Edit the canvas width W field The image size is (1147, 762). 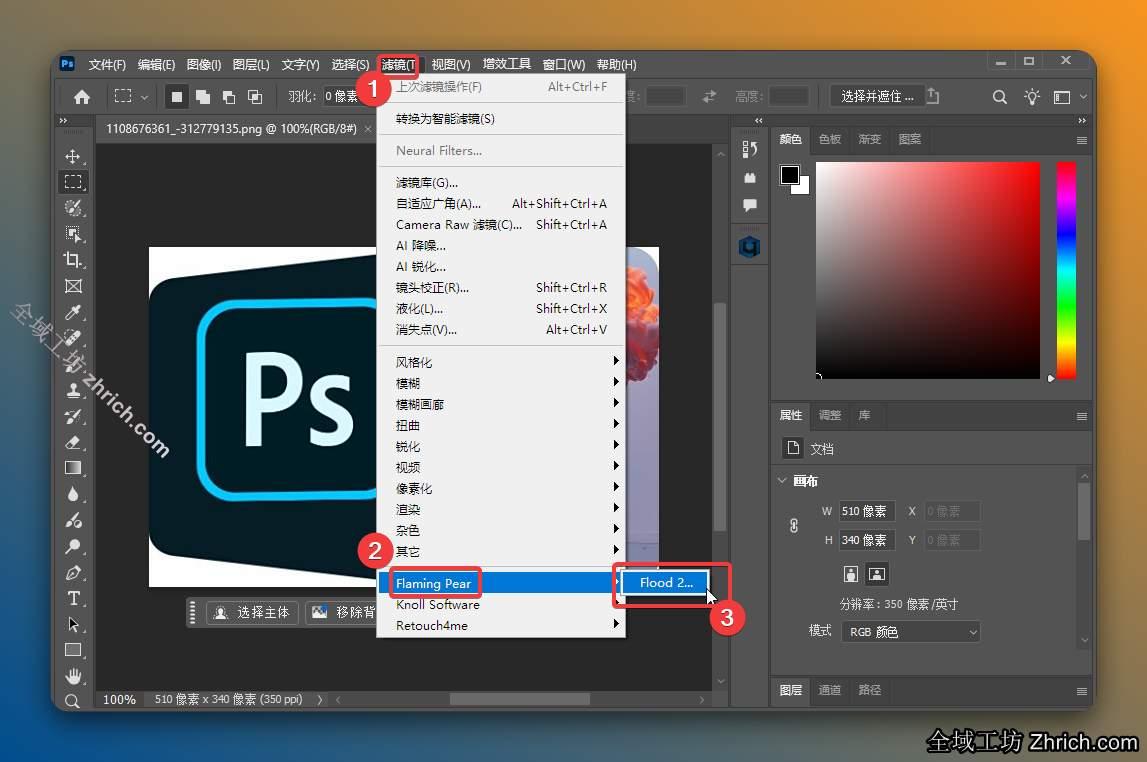tap(867, 511)
